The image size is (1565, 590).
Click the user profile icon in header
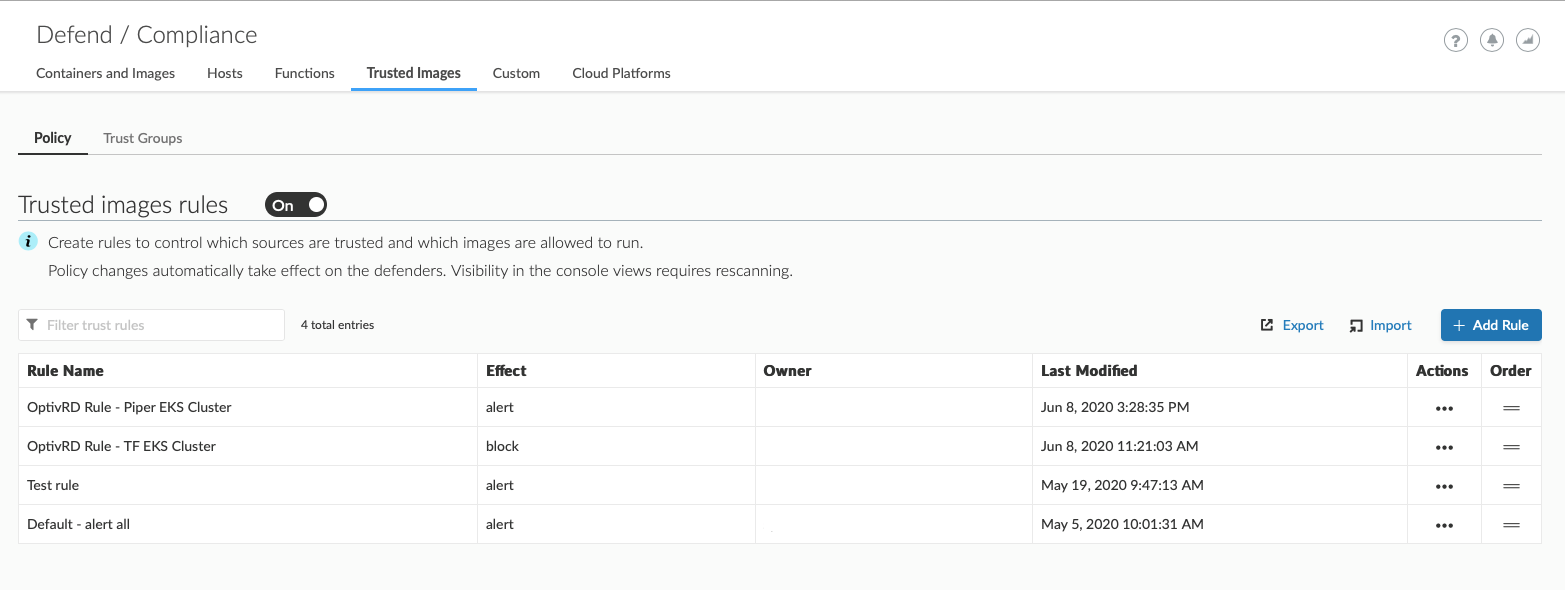click(1527, 40)
